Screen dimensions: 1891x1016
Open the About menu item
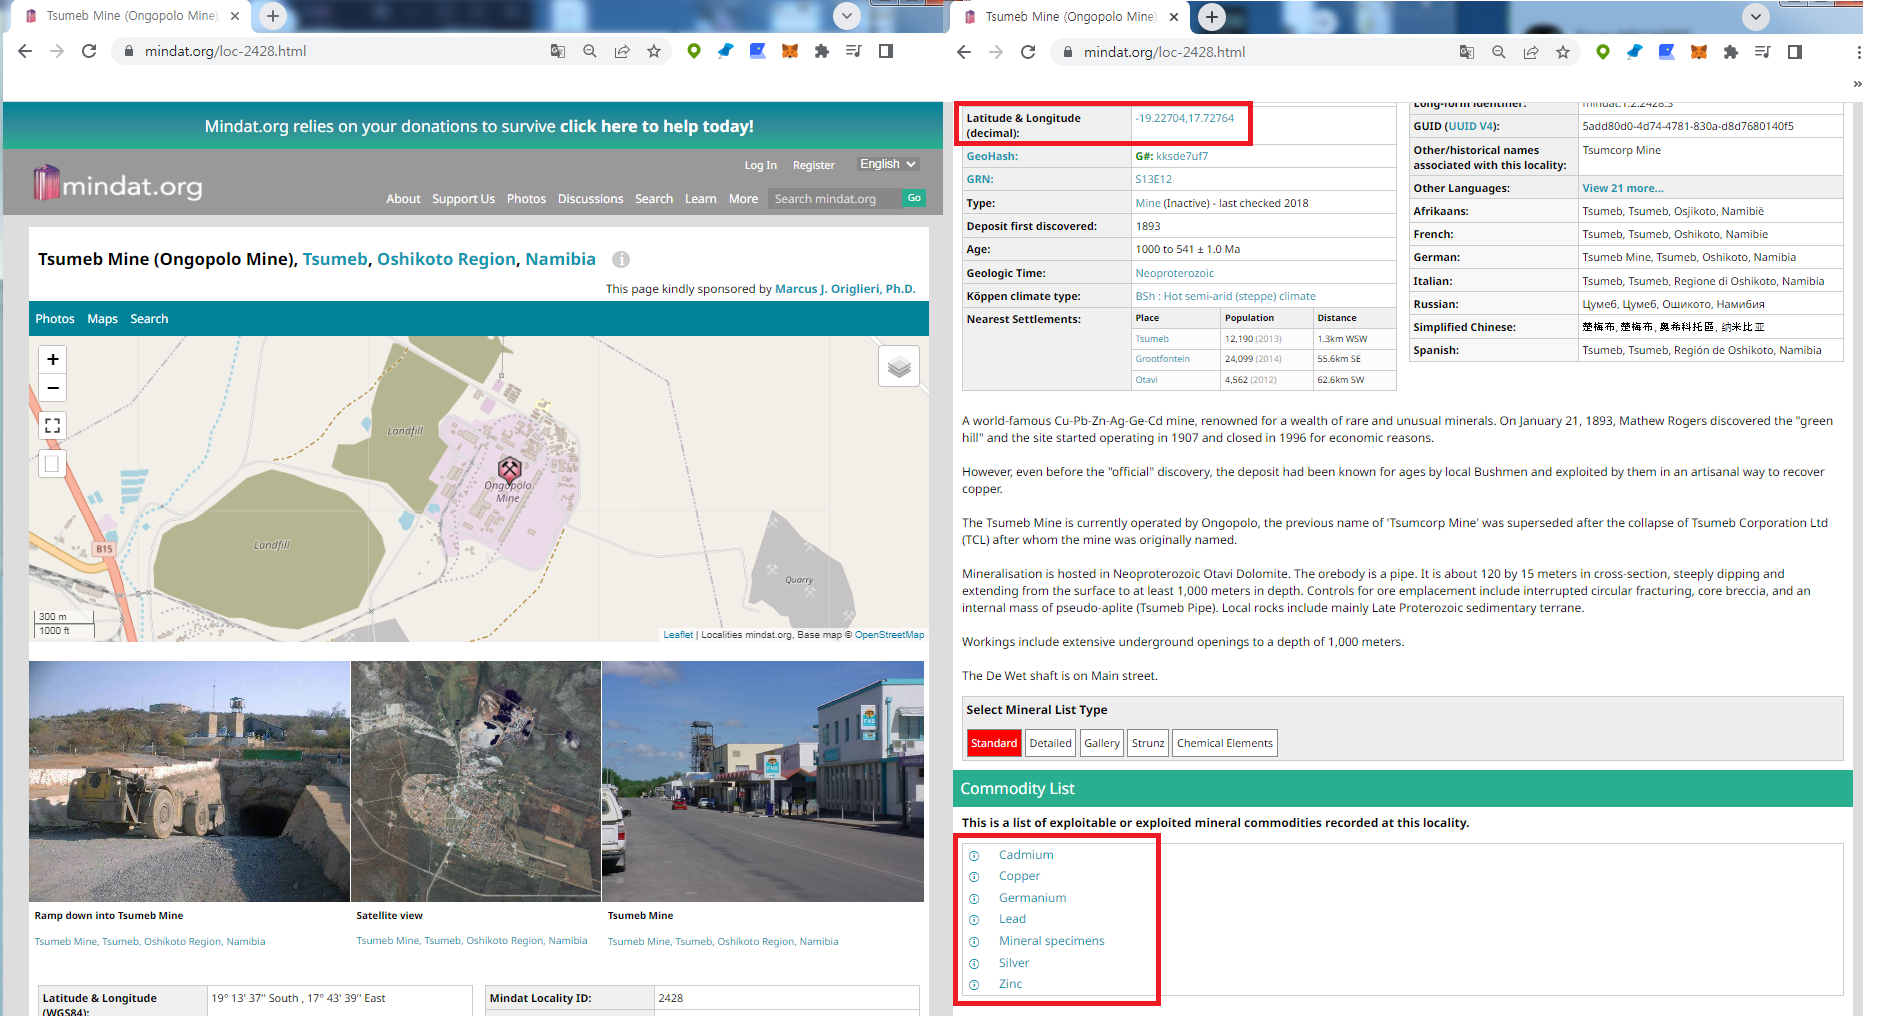click(x=403, y=199)
